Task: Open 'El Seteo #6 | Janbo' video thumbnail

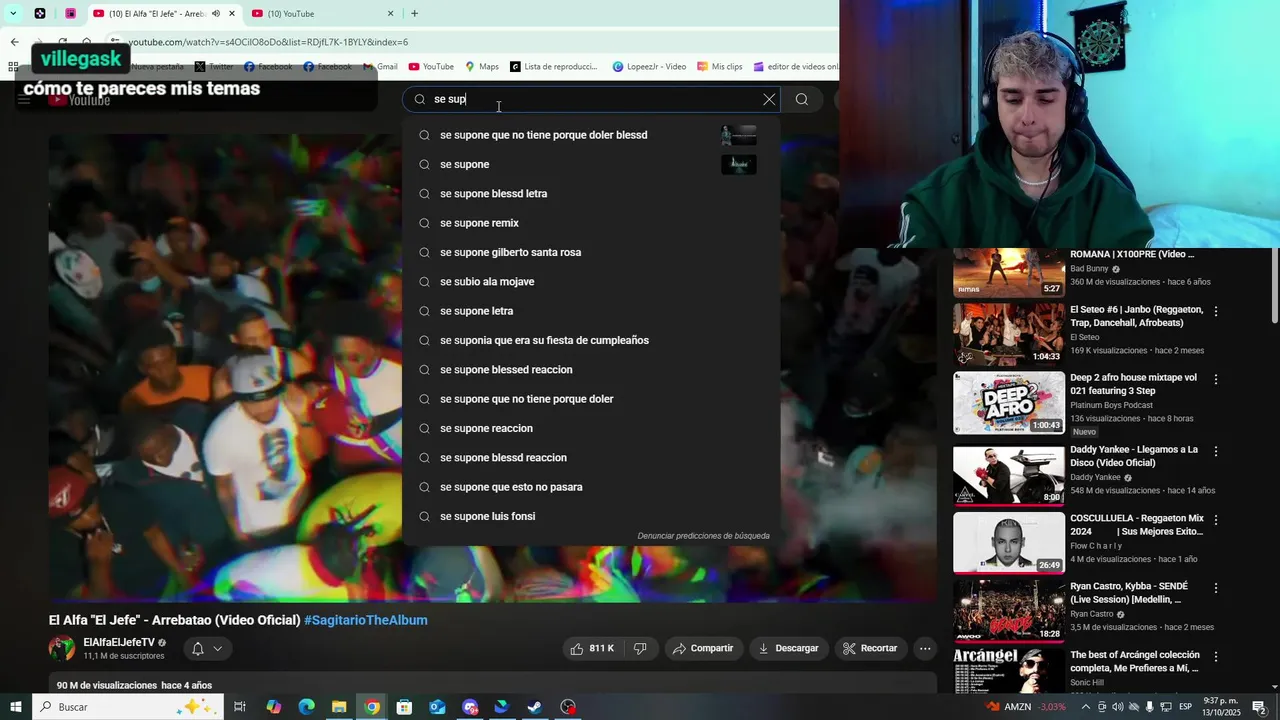Action: point(1009,334)
